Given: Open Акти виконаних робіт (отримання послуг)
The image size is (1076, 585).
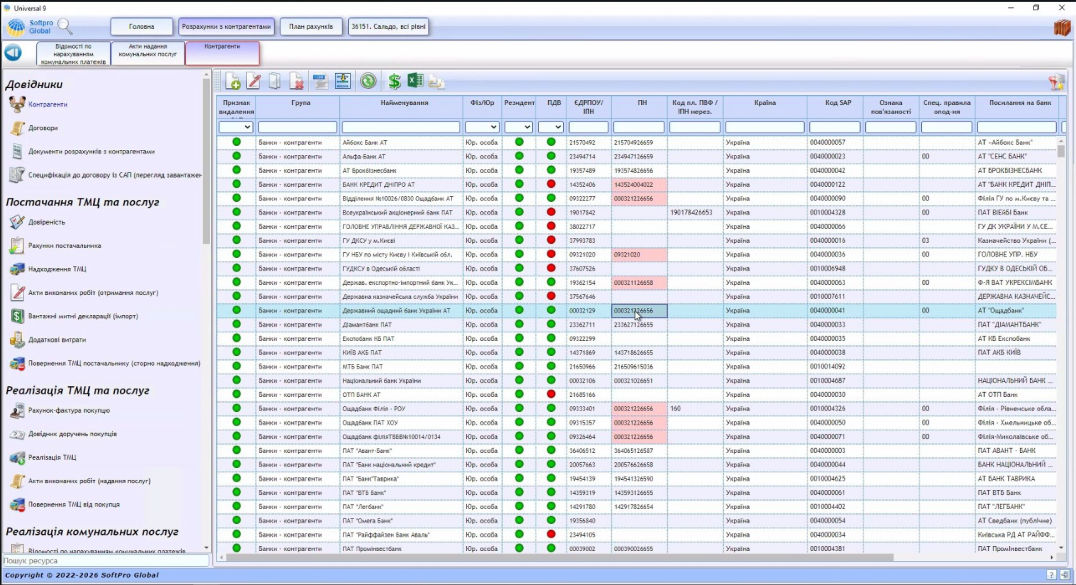Looking at the screenshot, I should coord(93,292).
